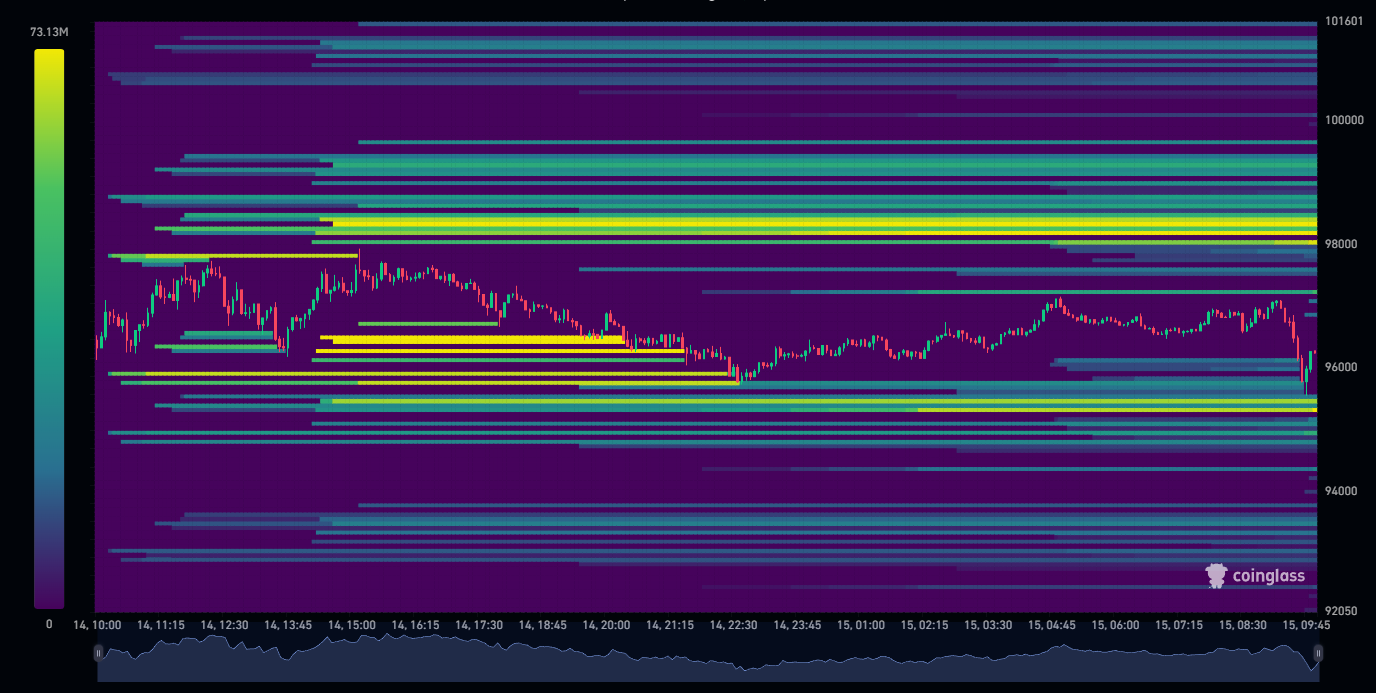Click the '15, 07:15' time axis label
Screen dimensions: 1376x693
1179,625
